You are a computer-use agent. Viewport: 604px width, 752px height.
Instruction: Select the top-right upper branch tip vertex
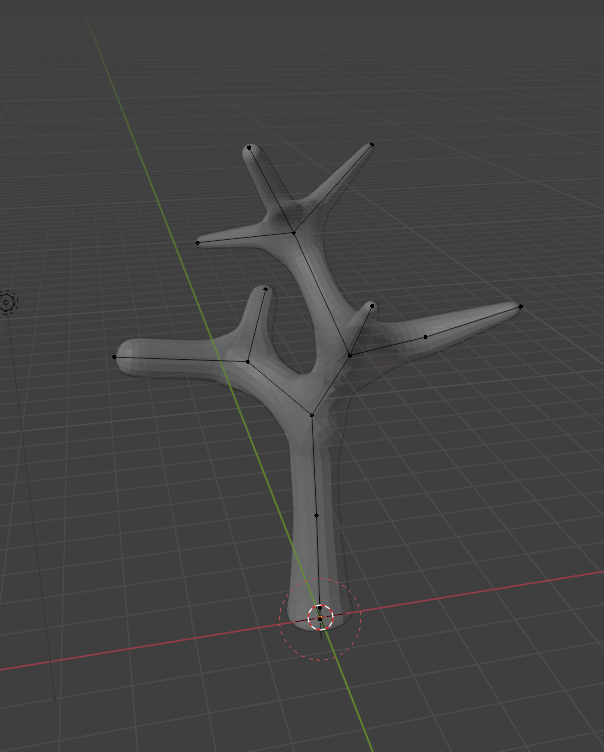pos(372,145)
